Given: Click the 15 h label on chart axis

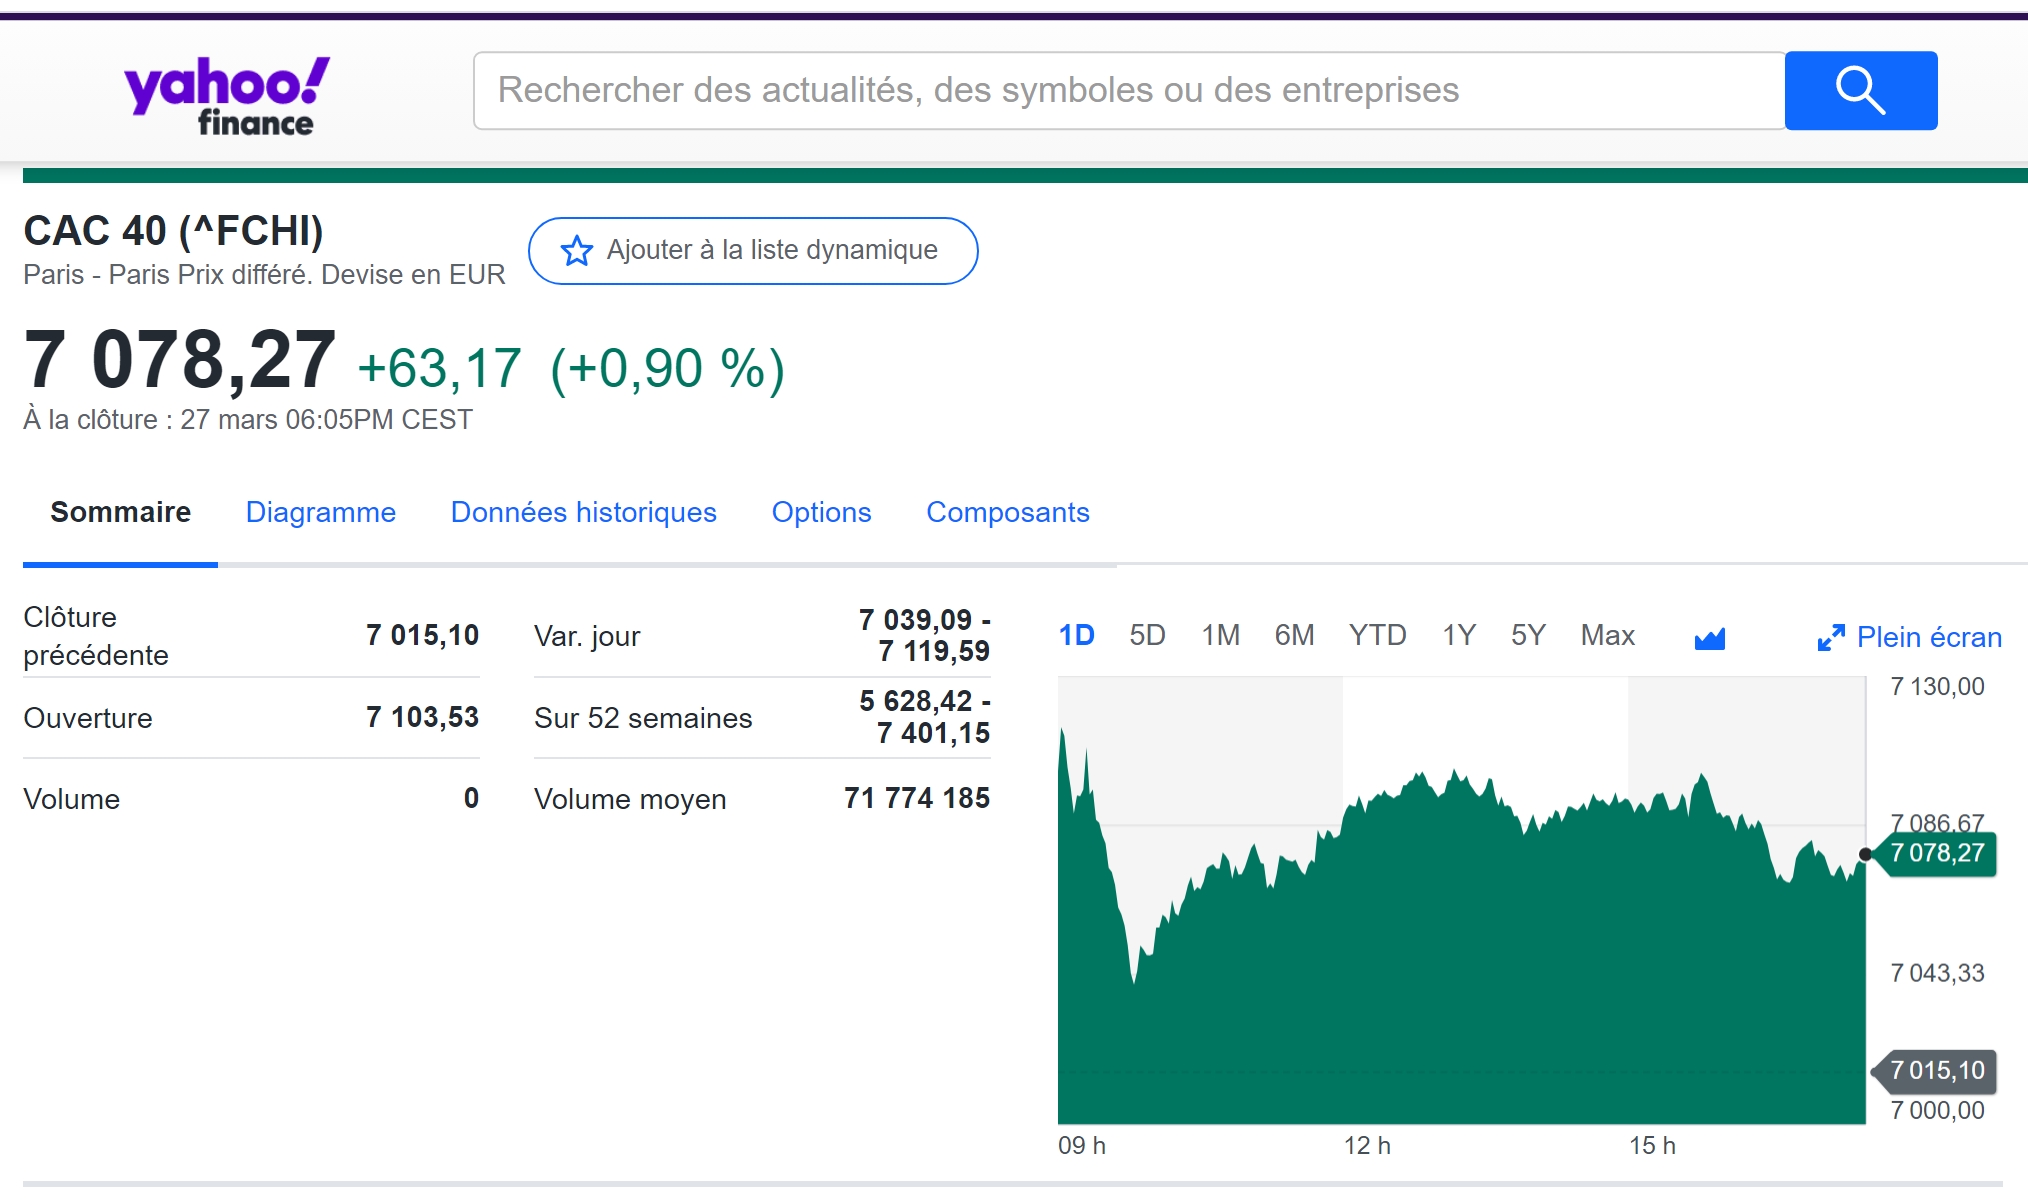Looking at the screenshot, I should tap(1653, 1146).
